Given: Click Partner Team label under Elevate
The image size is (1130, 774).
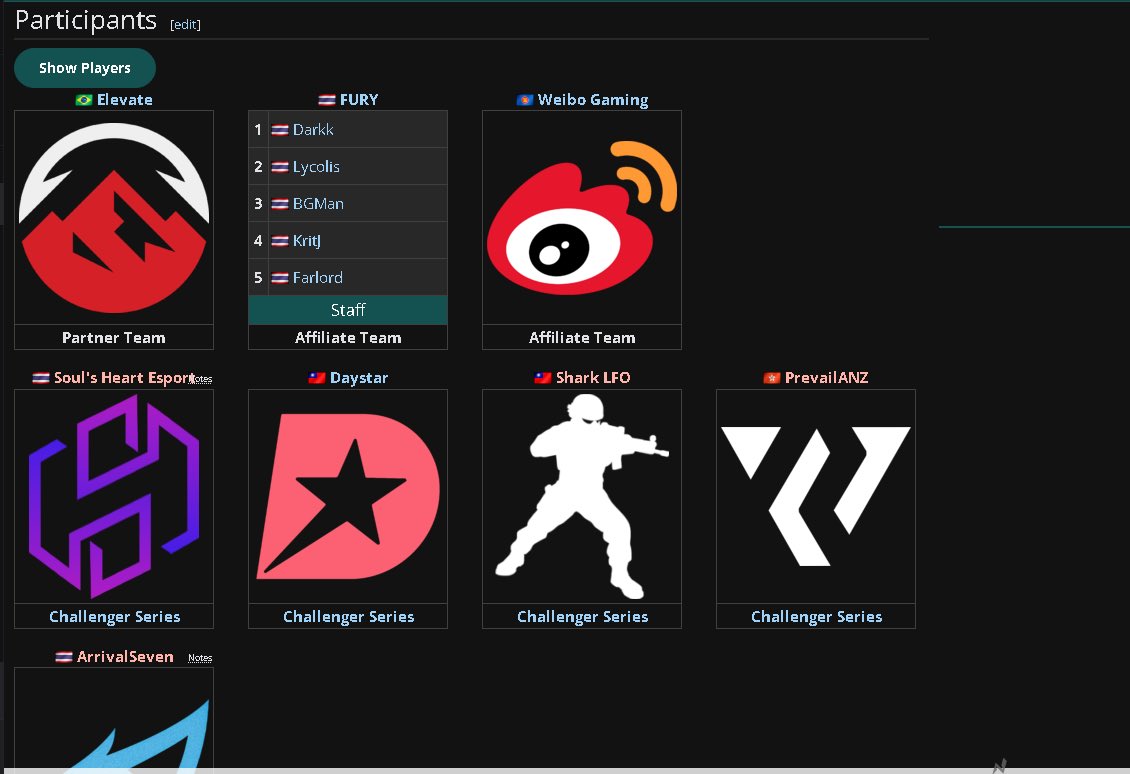Looking at the screenshot, I should pos(114,337).
